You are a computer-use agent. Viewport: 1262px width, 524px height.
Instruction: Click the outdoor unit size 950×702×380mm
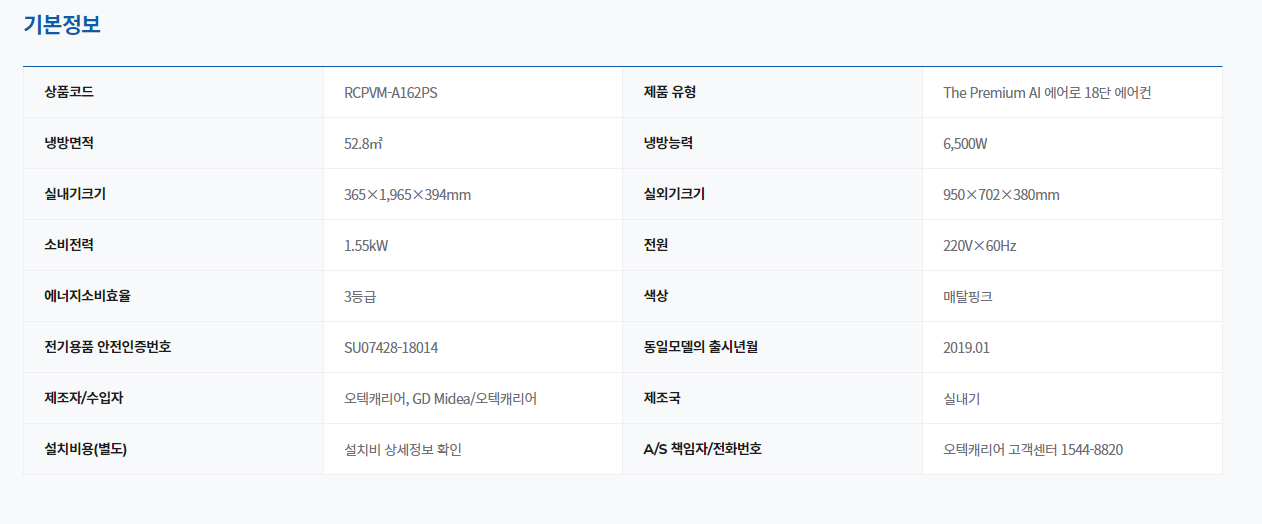(1001, 195)
